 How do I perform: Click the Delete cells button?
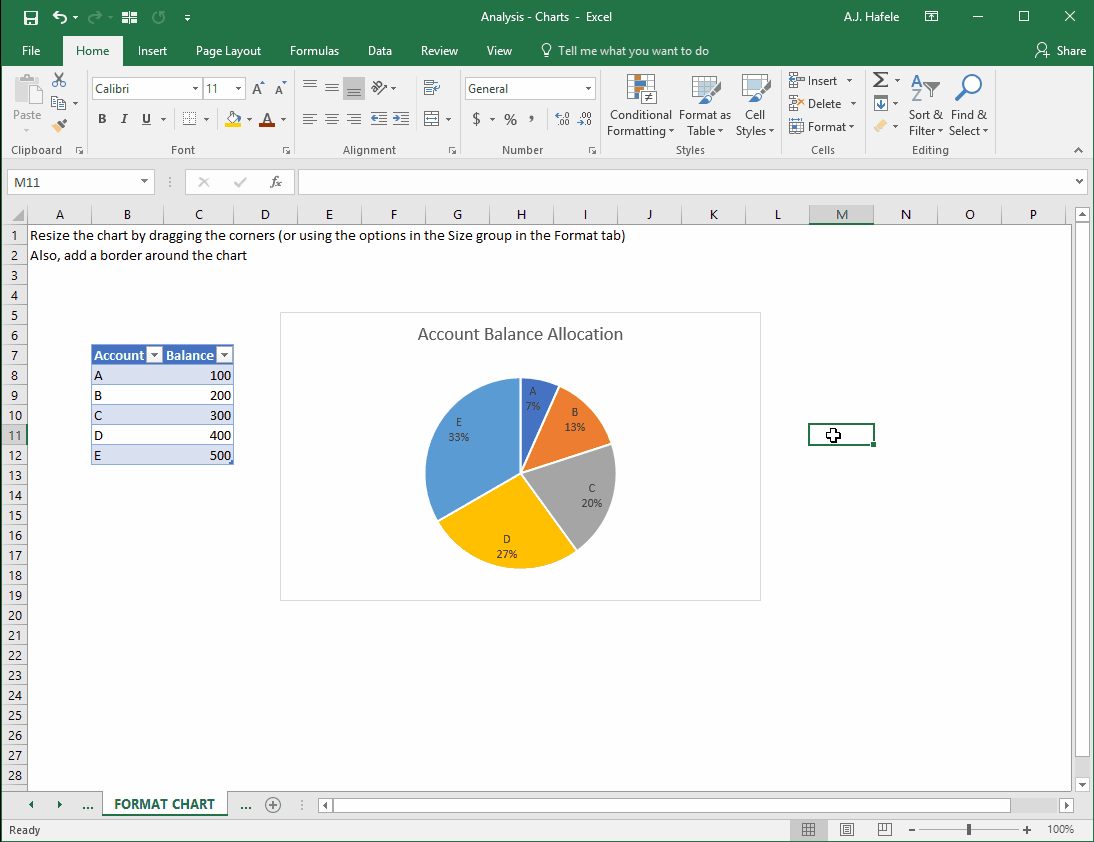(x=816, y=104)
